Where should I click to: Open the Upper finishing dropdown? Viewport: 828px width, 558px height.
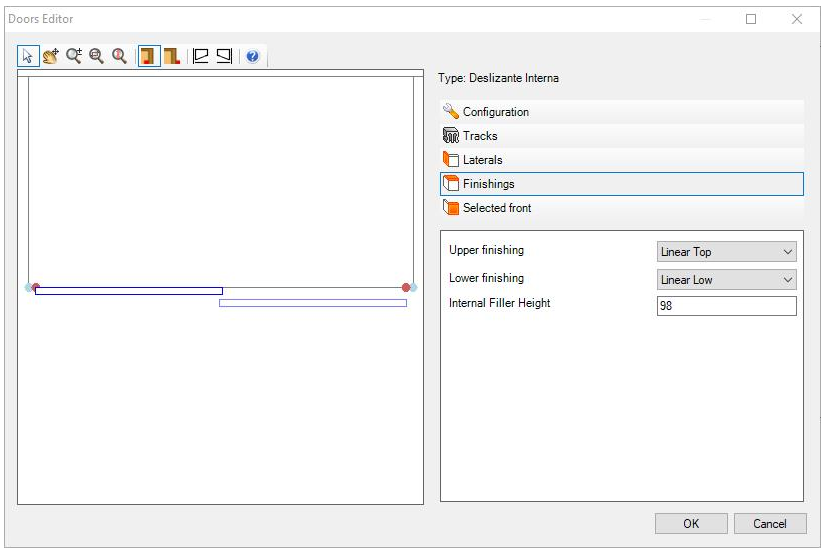tap(727, 252)
